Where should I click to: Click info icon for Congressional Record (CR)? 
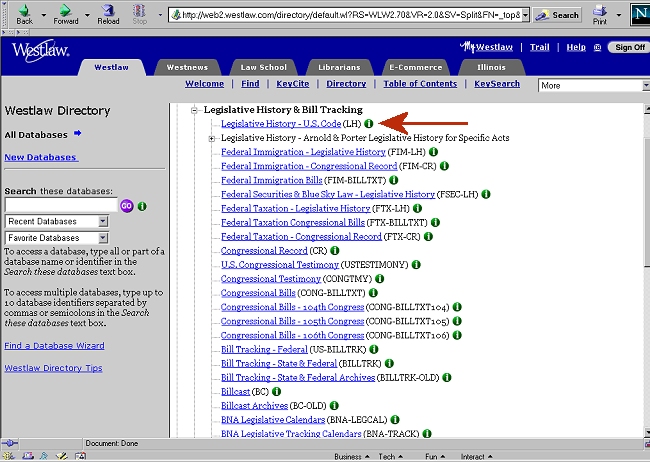pyautogui.click(x=335, y=250)
